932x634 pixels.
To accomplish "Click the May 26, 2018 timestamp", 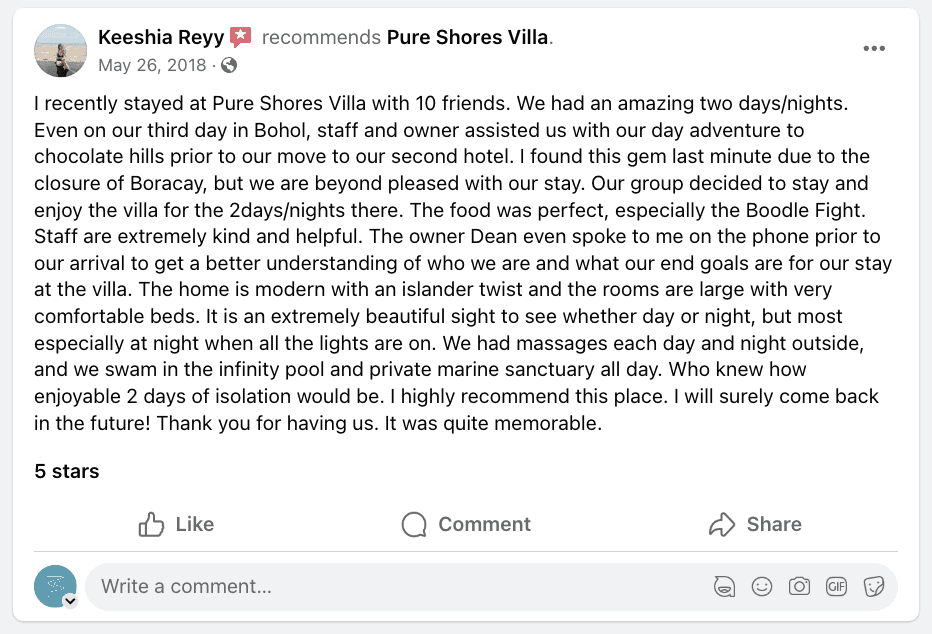I will (152, 66).
